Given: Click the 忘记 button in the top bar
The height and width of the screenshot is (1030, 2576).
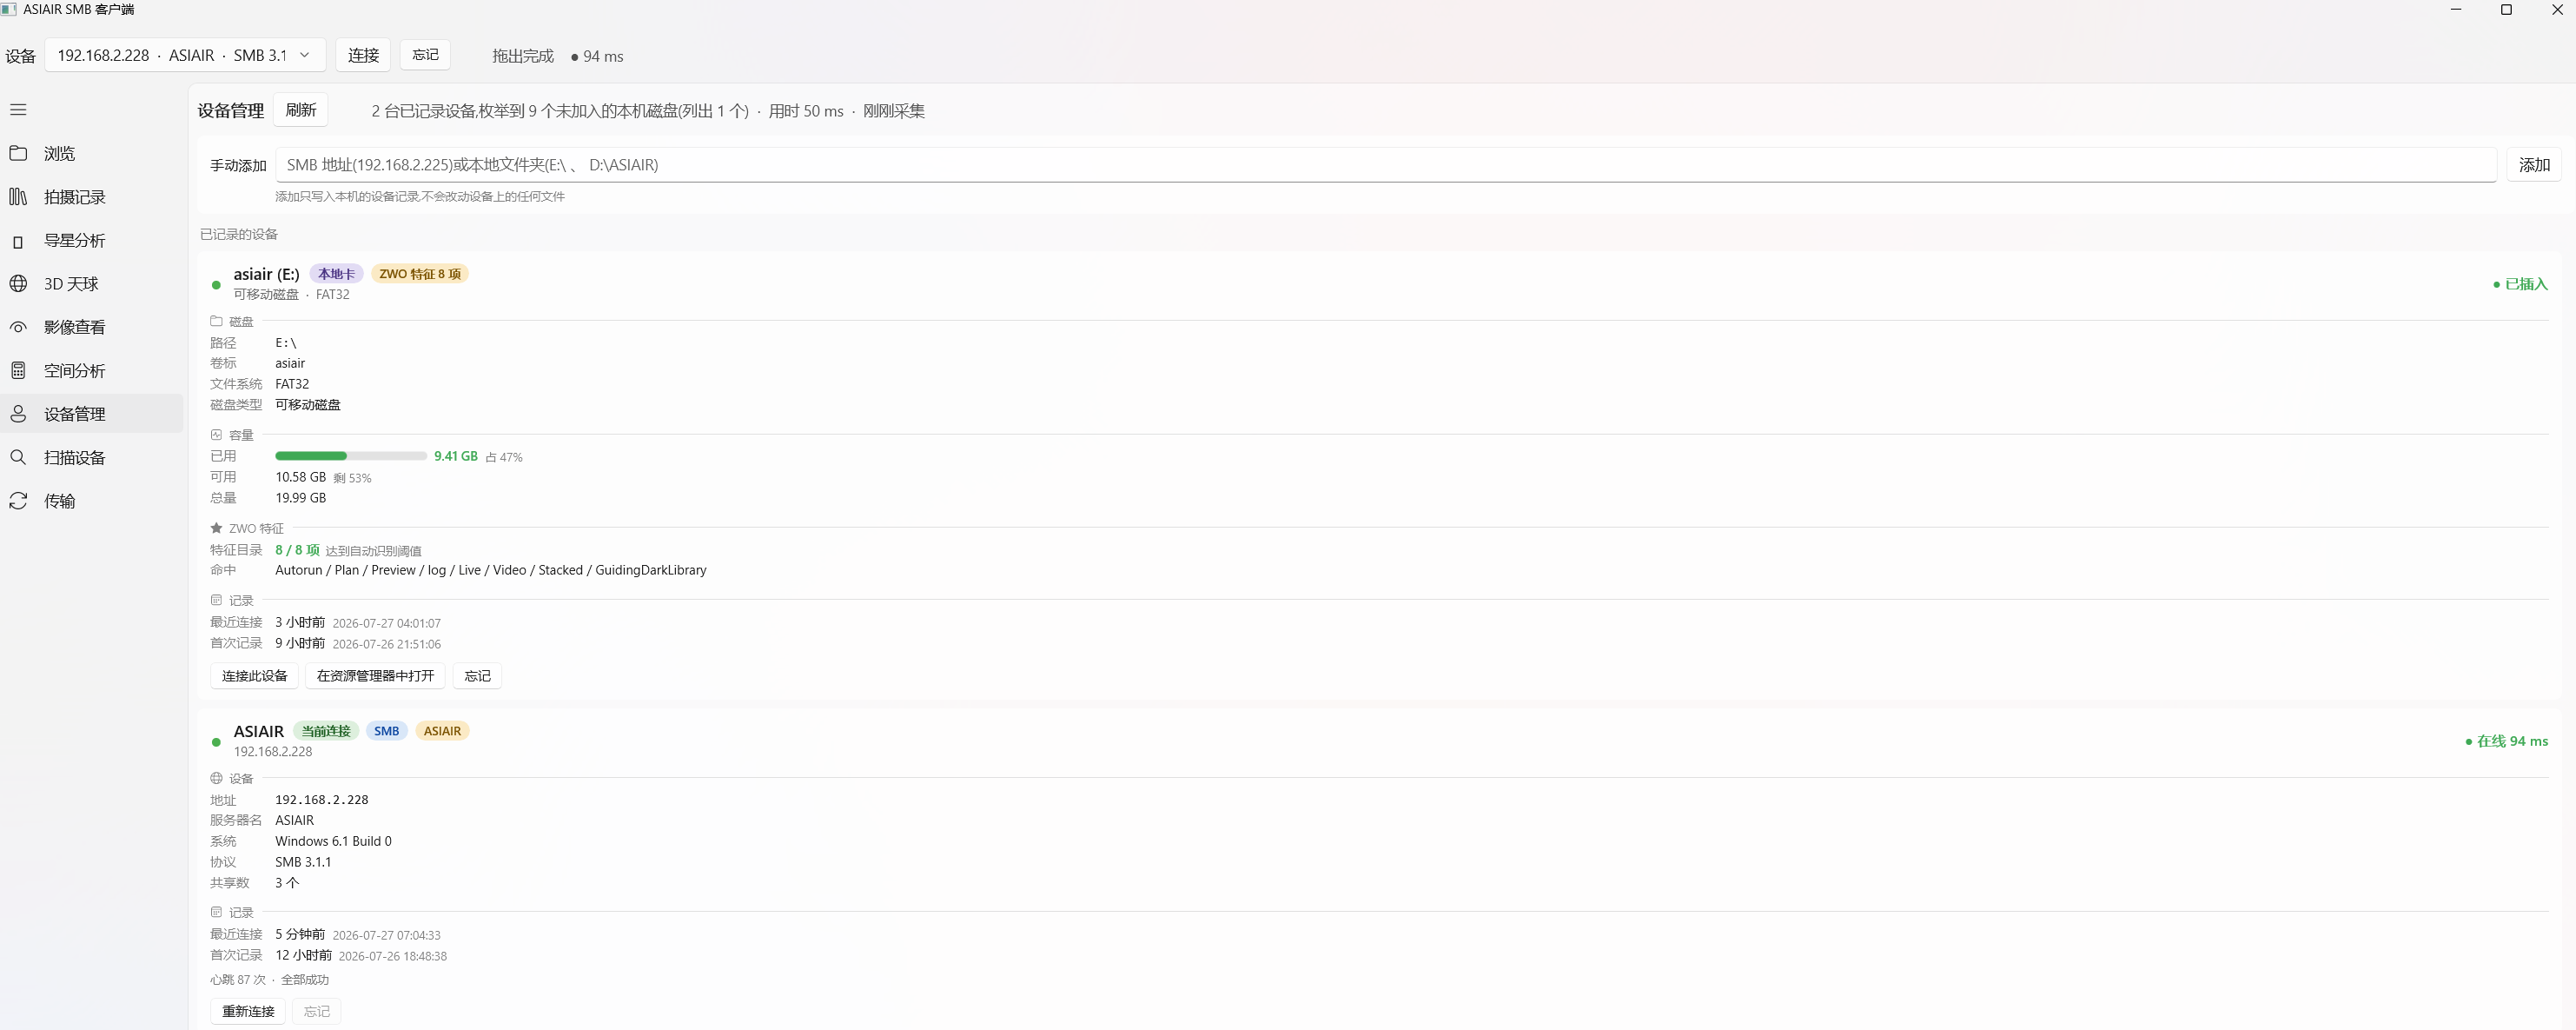Looking at the screenshot, I should tap(425, 55).
